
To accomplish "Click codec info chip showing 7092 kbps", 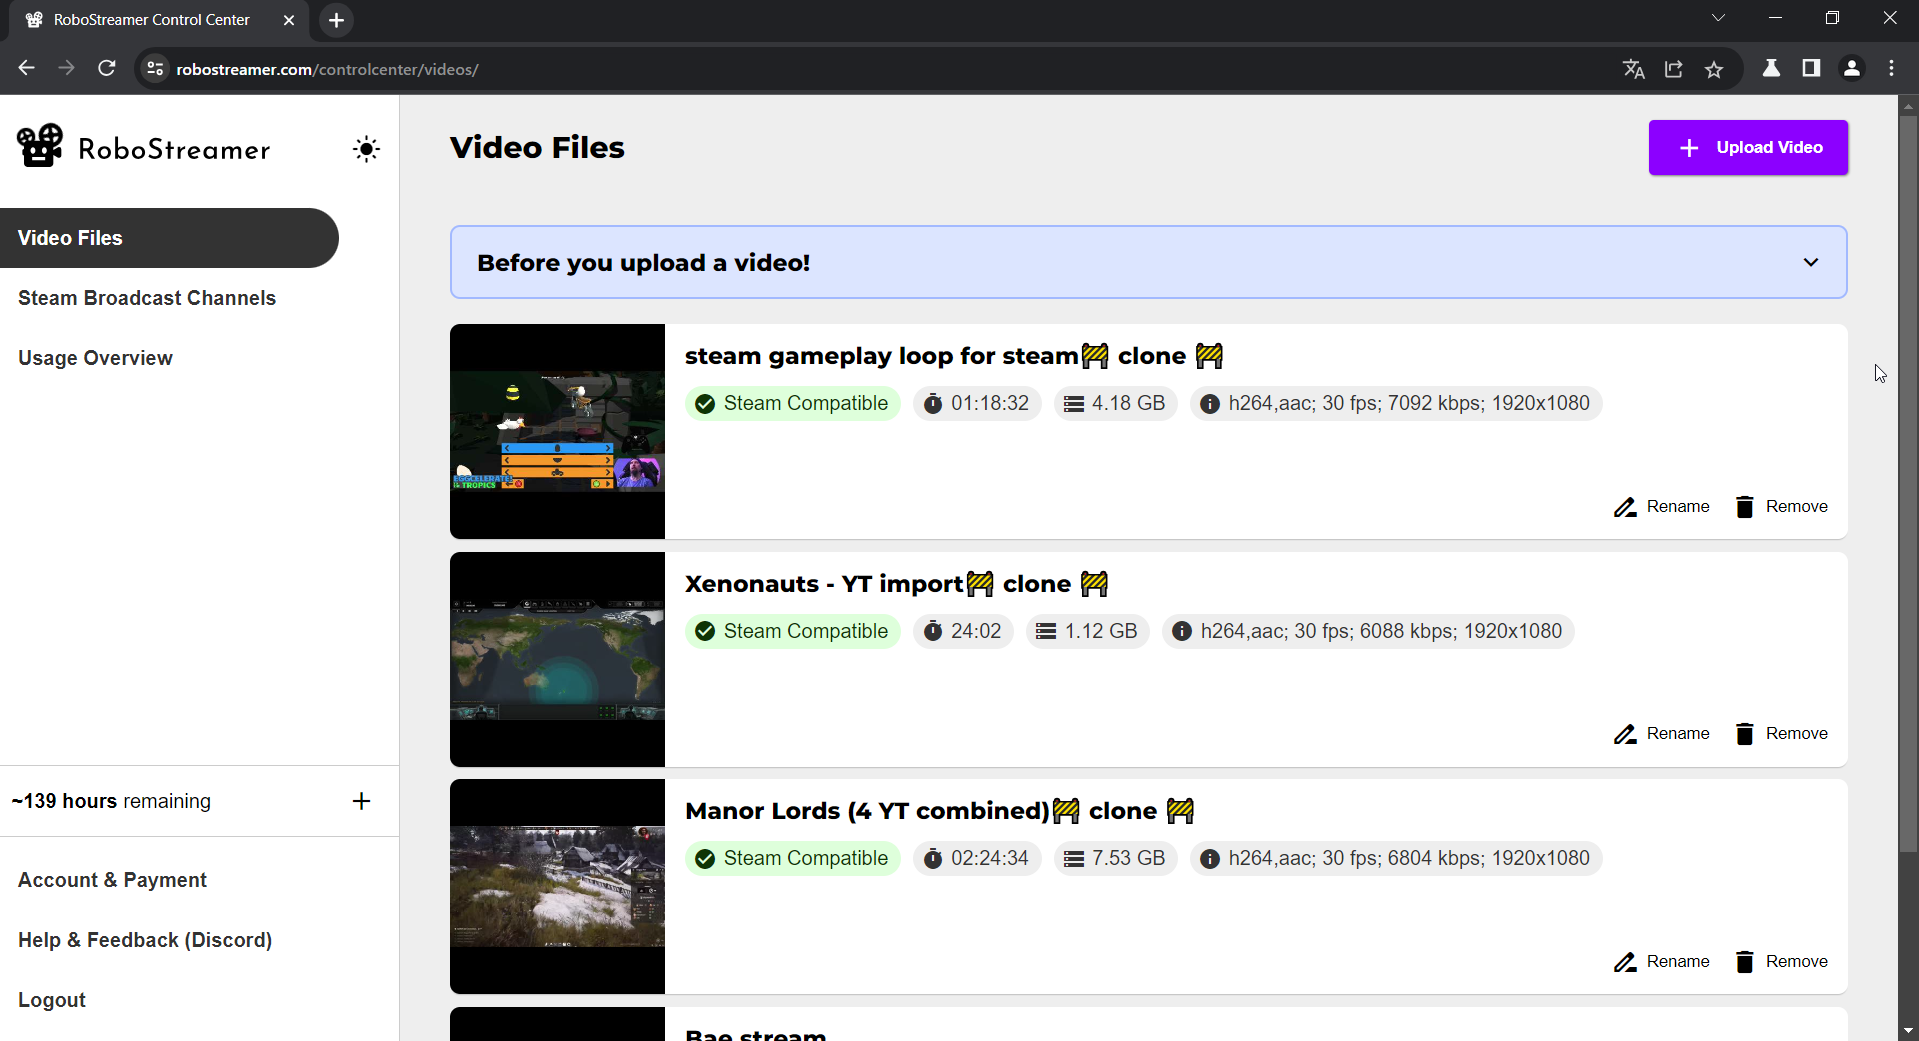I will [x=1396, y=403].
